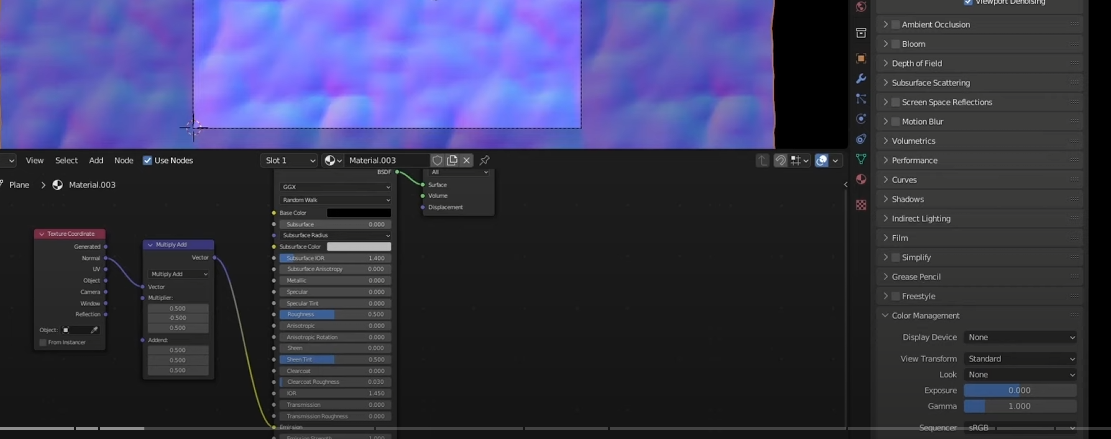Open the Object Data triangle tab
This screenshot has width=1111, height=439.
(x=861, y=159)
